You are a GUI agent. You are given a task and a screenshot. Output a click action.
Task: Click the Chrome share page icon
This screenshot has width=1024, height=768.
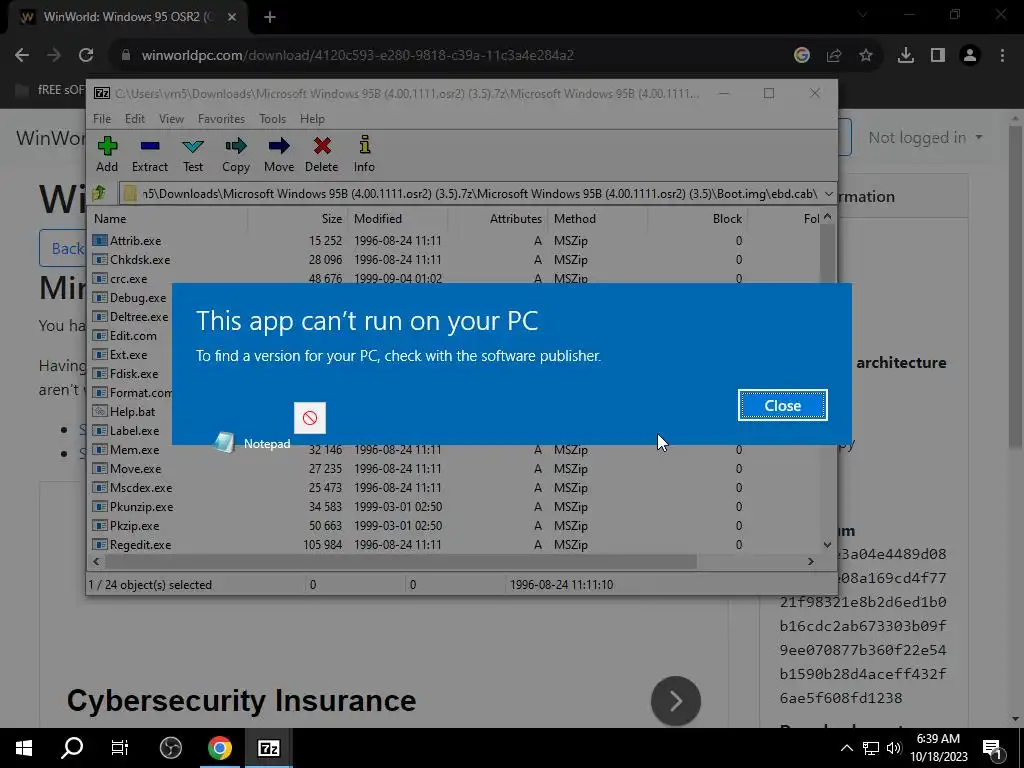click(x=834, y=56)
